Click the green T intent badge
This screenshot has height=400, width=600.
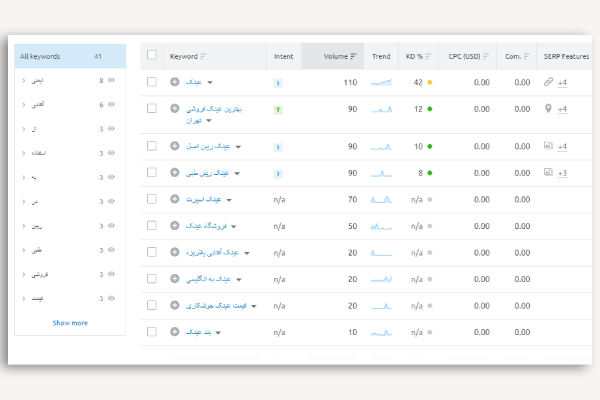(278, 110)
